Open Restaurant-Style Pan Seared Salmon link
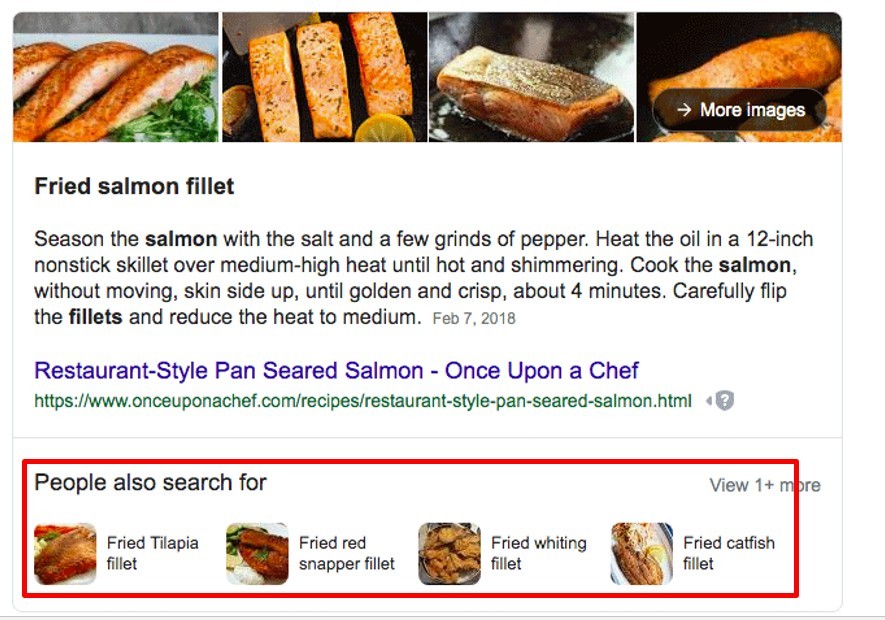Image resolution: width=885 pixels, height=620 pixels. point(336,371)
